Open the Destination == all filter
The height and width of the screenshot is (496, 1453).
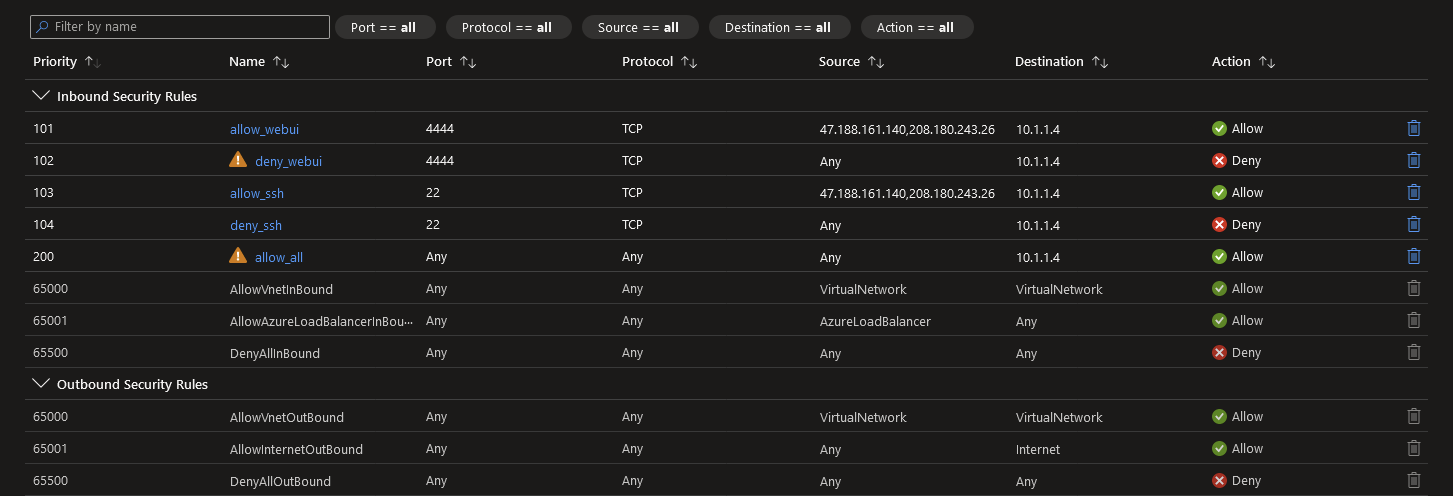pos(779,27)
